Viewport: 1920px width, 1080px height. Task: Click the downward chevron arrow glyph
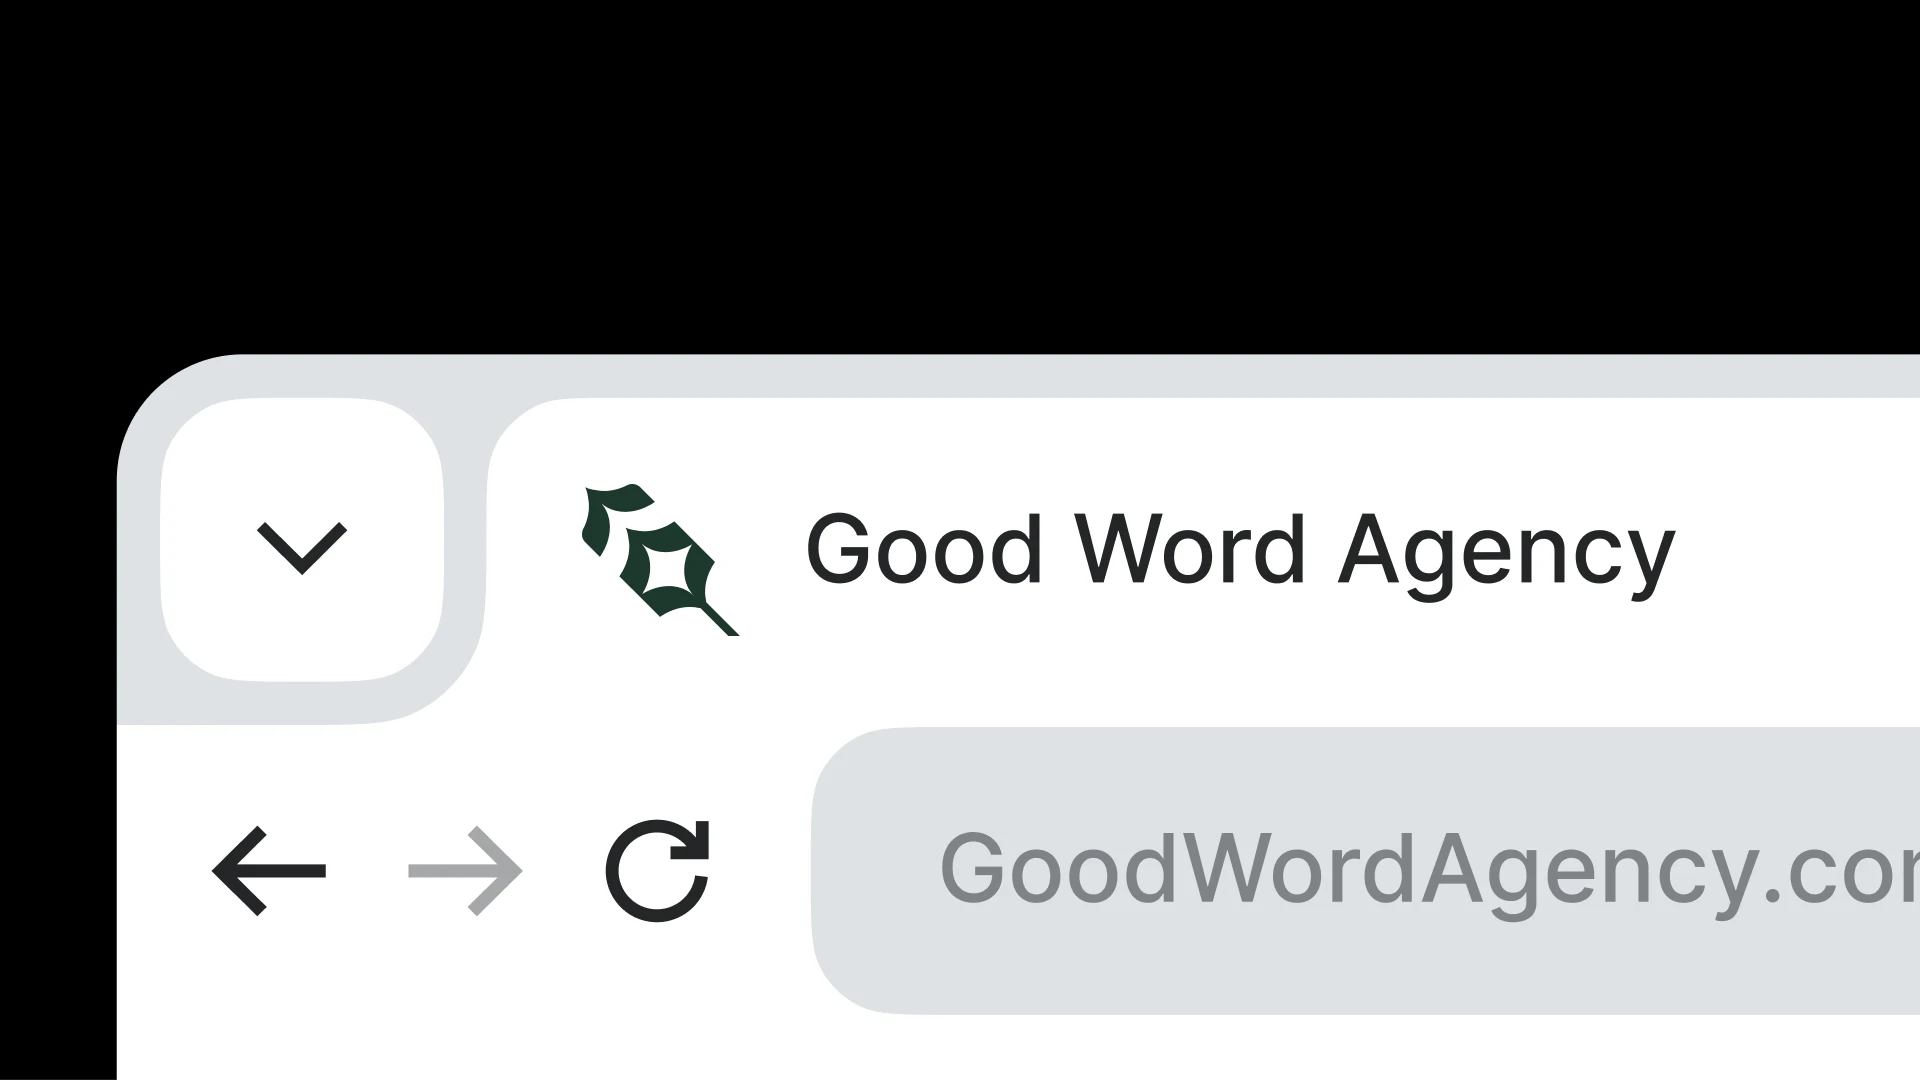click(x=302, y=548)
